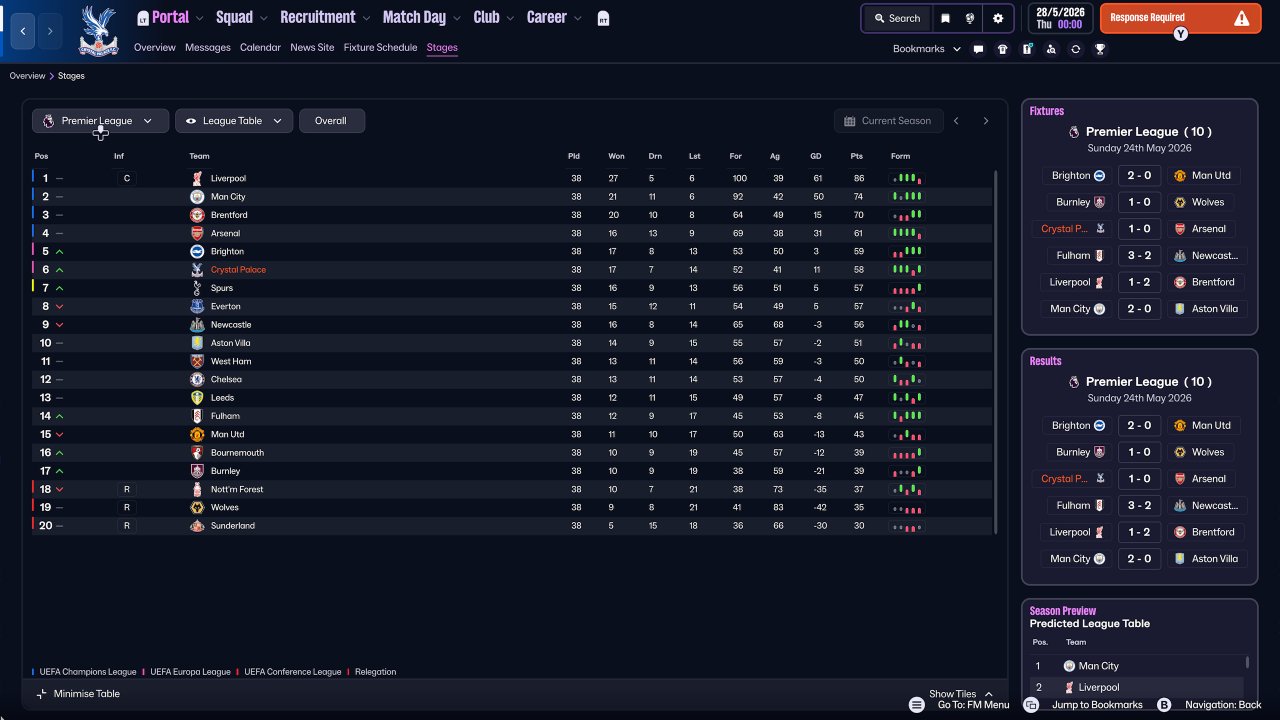Click Newcastle's form indicator in the table
The height and width of the screenshot is (720, 1280).
[x=906, y=325]
